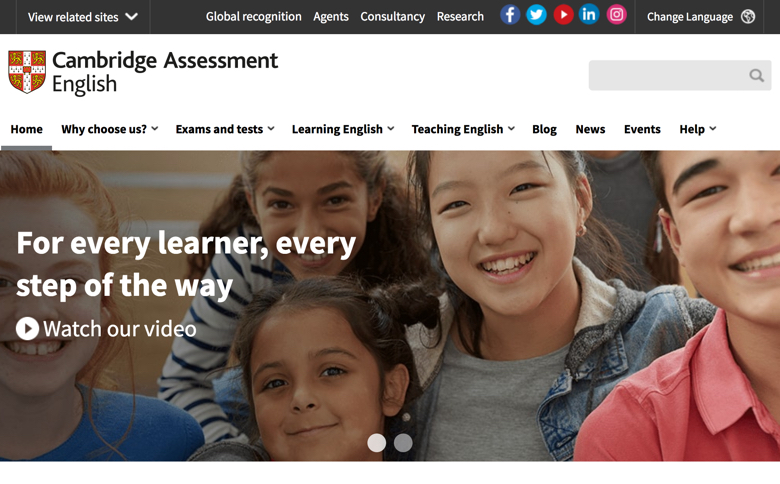This screenshot has width=780, height=484.
Task: Open the YouTube social icon
Action: click(x=563, y=15)
